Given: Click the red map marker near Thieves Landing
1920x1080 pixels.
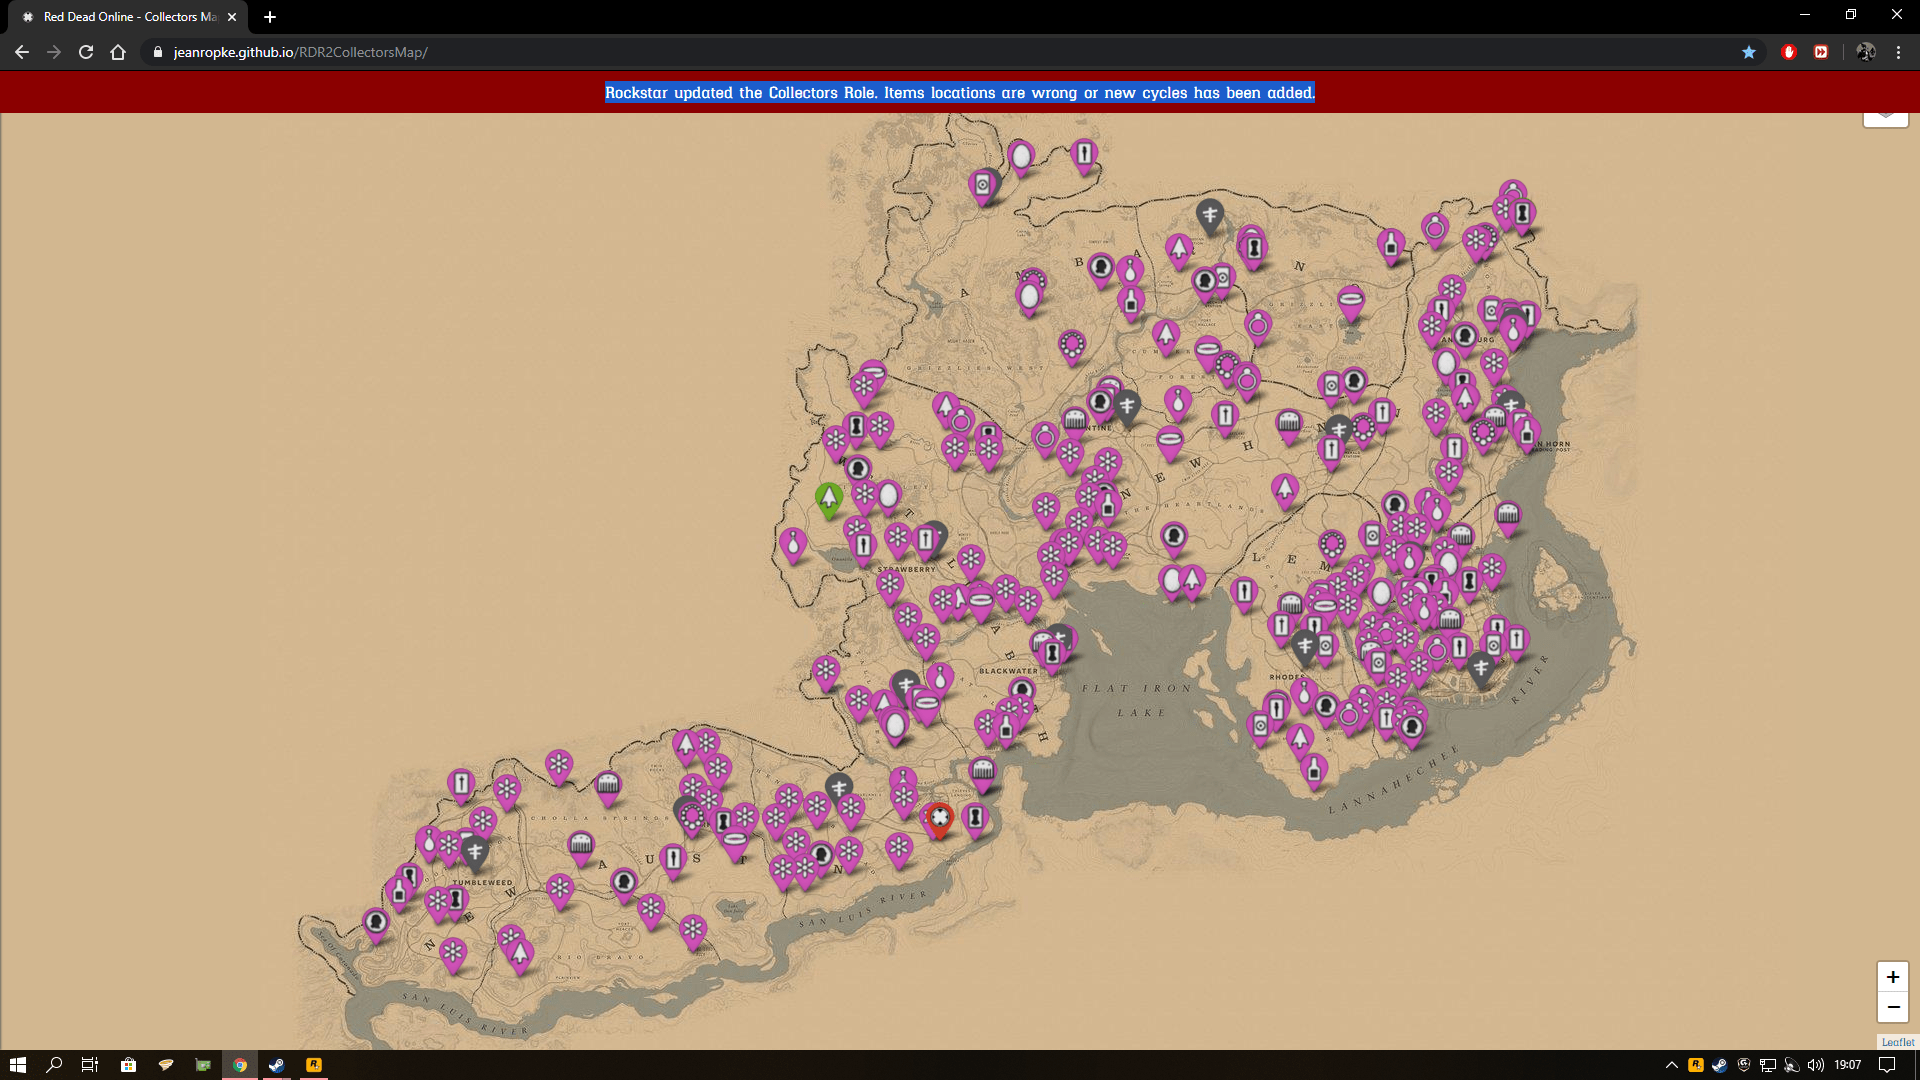Looking at the screenshot, I should [939, 818].
